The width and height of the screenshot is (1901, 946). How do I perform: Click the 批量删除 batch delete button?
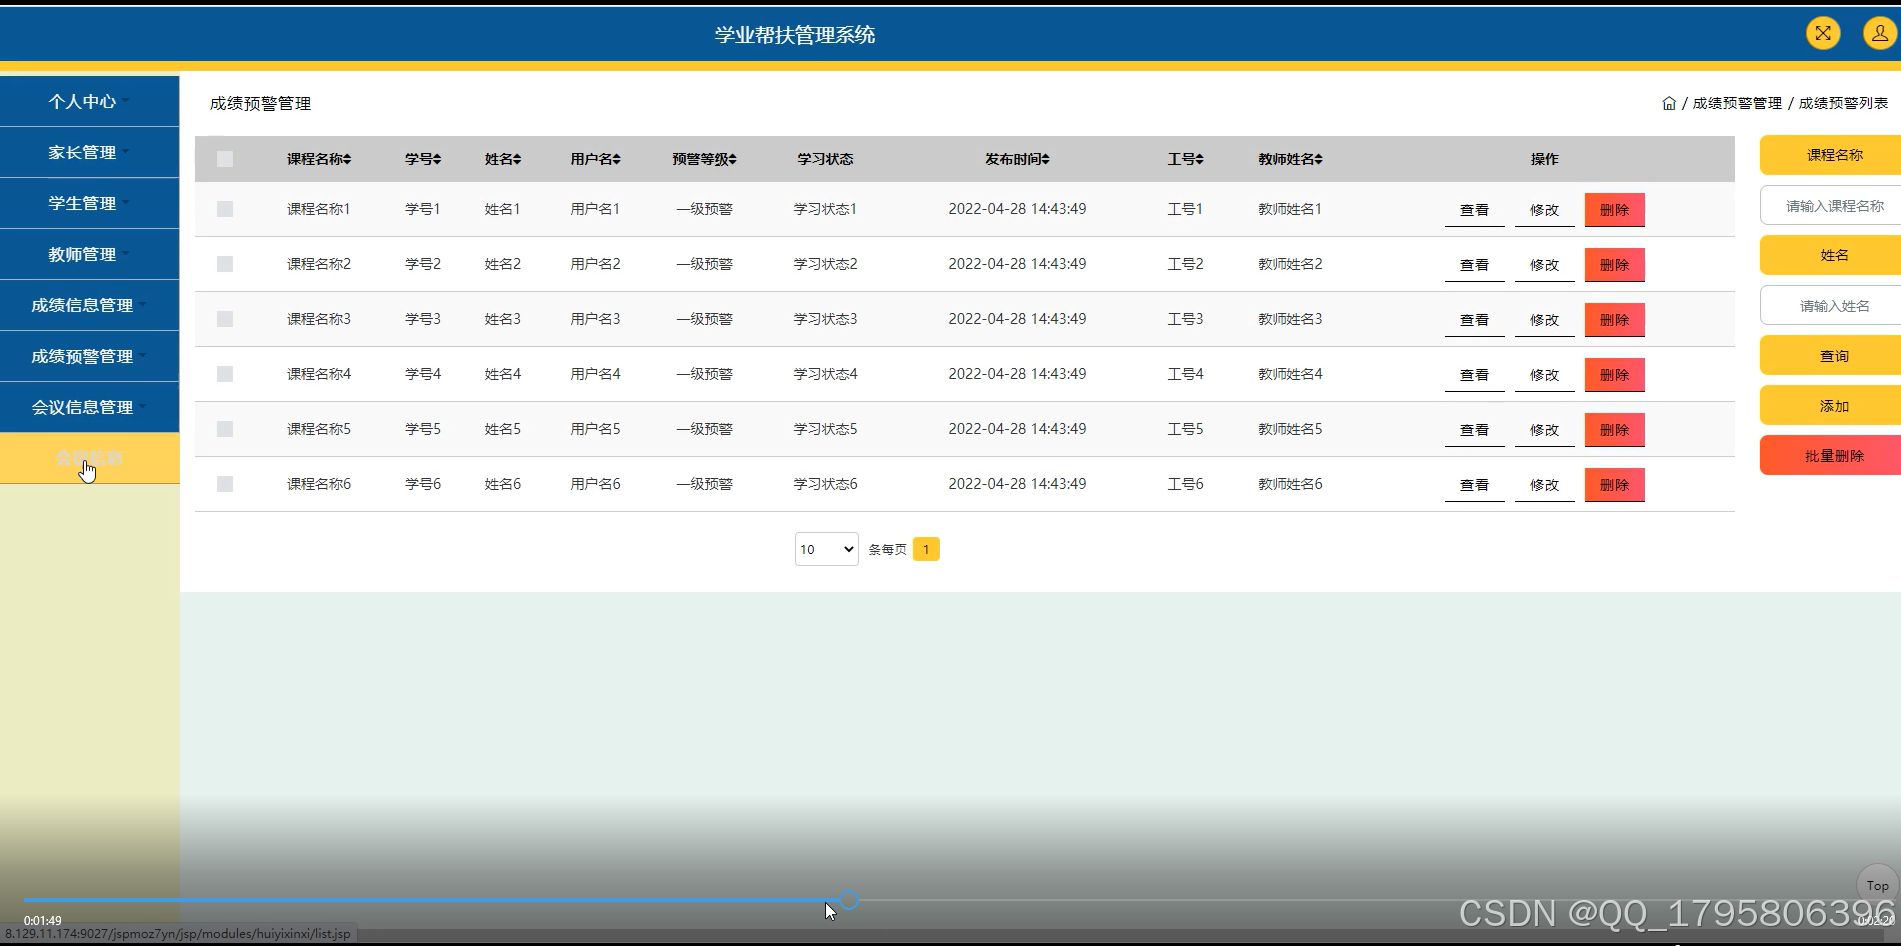(x=1833, y=455)
